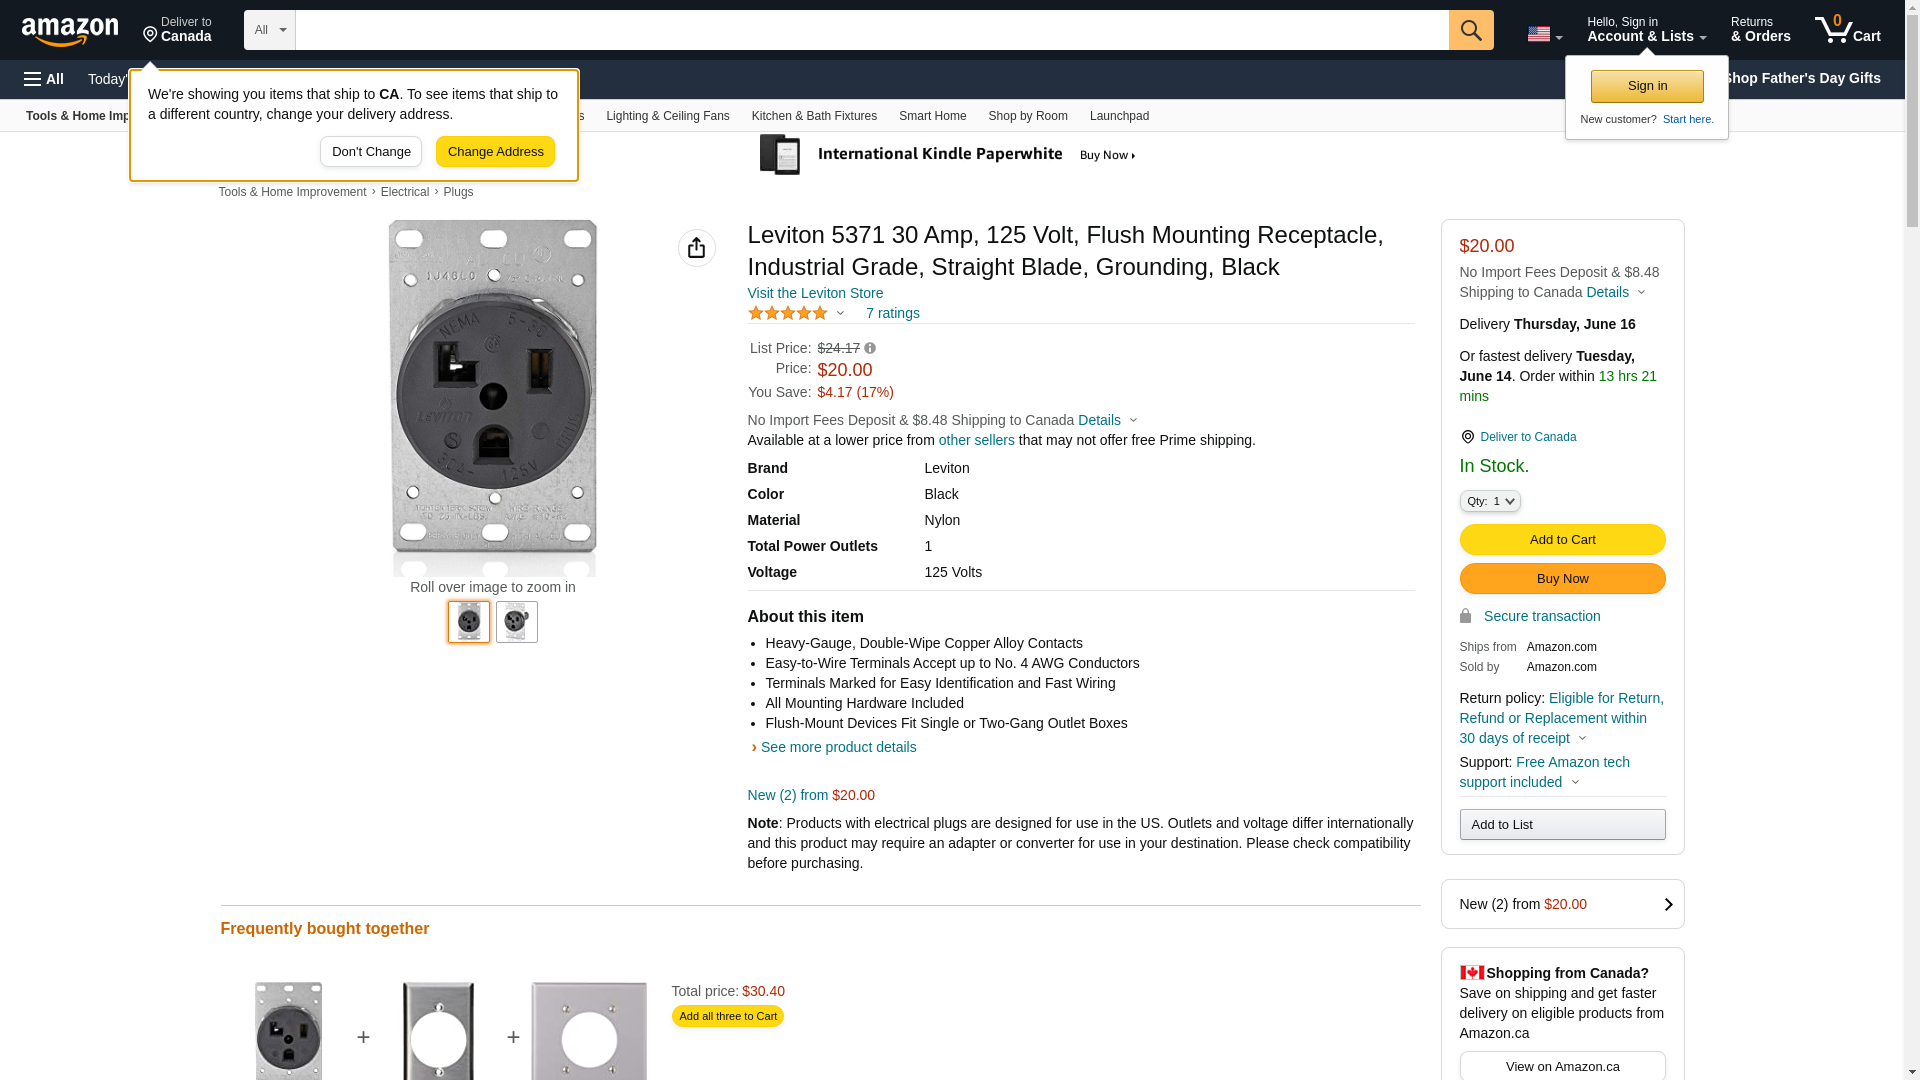Open the shopping cart
Viewport: 1920px width, 1080px height.
click(1847, 30)
